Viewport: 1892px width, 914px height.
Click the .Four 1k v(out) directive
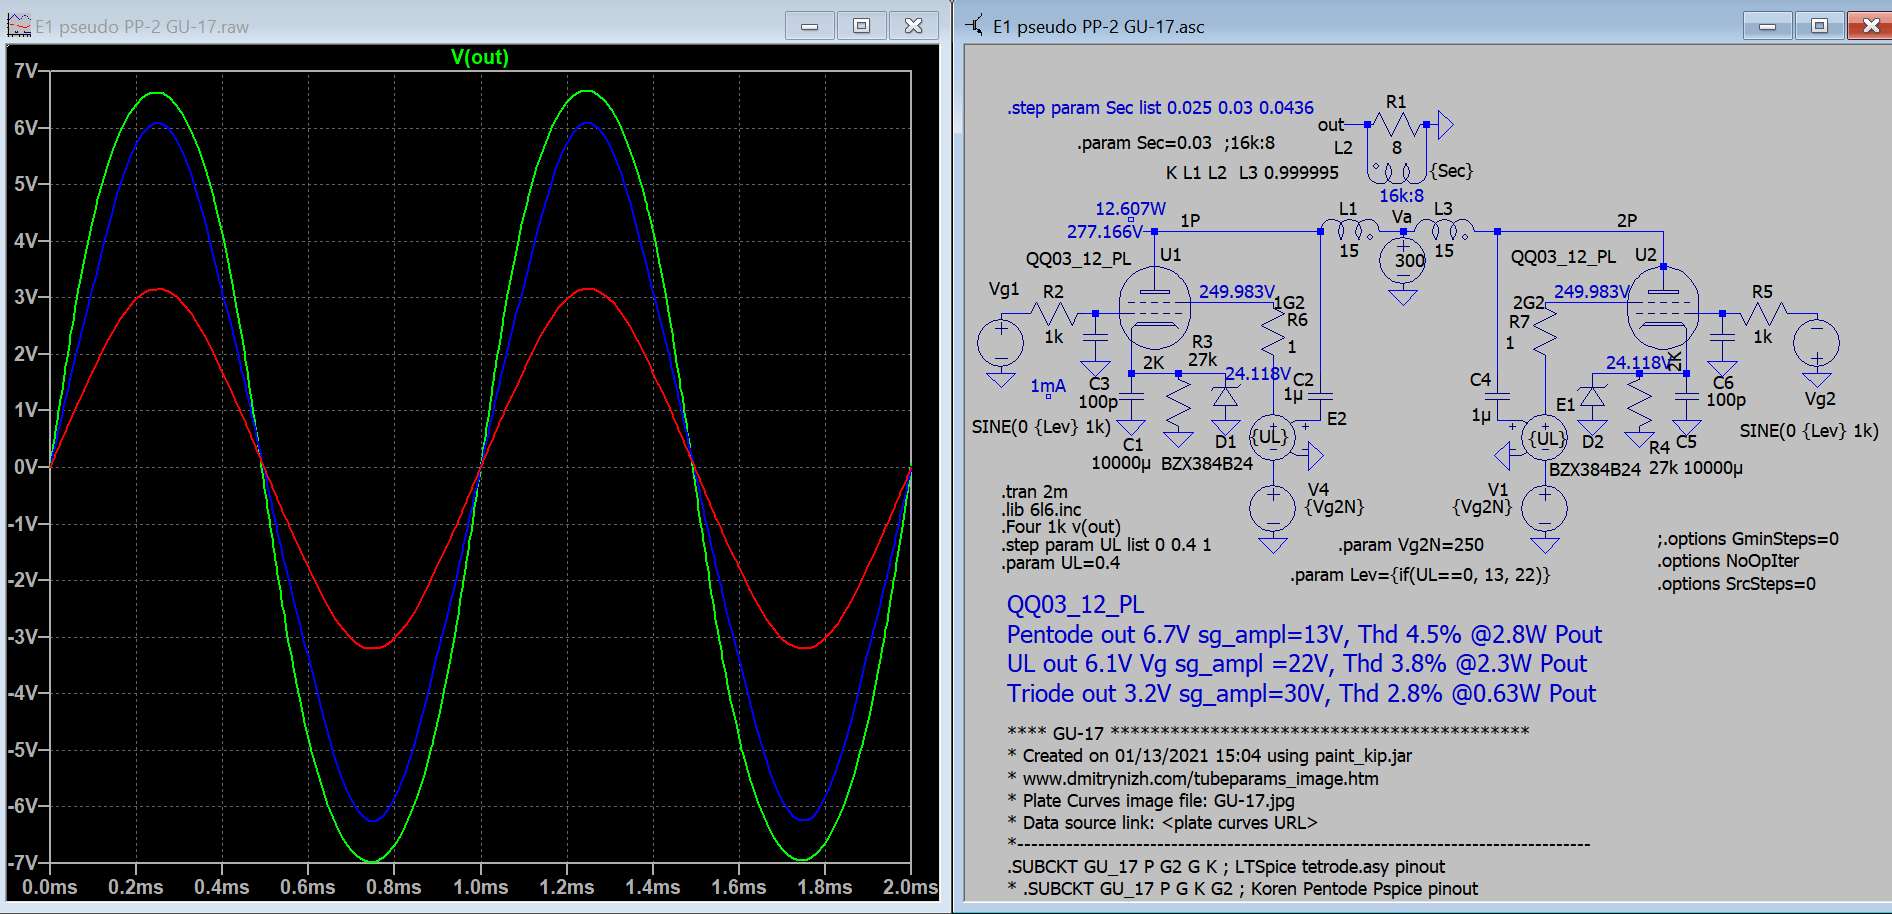click(1061, 527)
